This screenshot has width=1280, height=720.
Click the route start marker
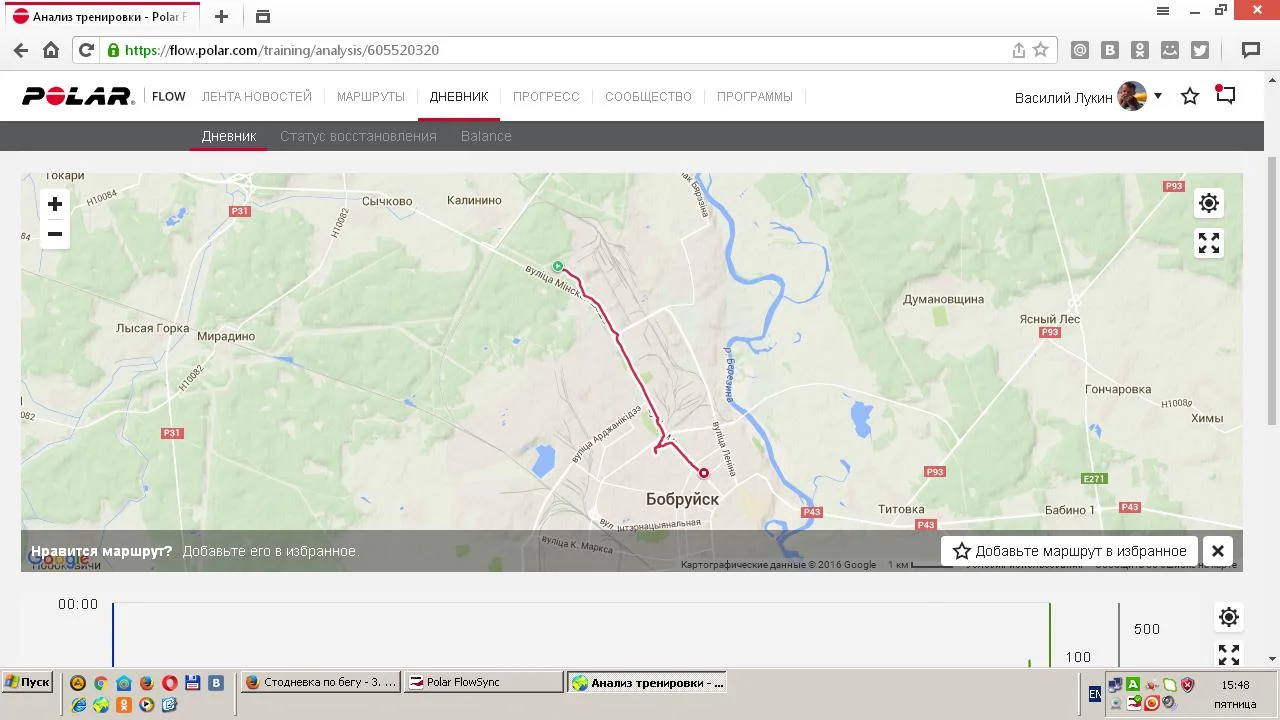tap(558, 266)
